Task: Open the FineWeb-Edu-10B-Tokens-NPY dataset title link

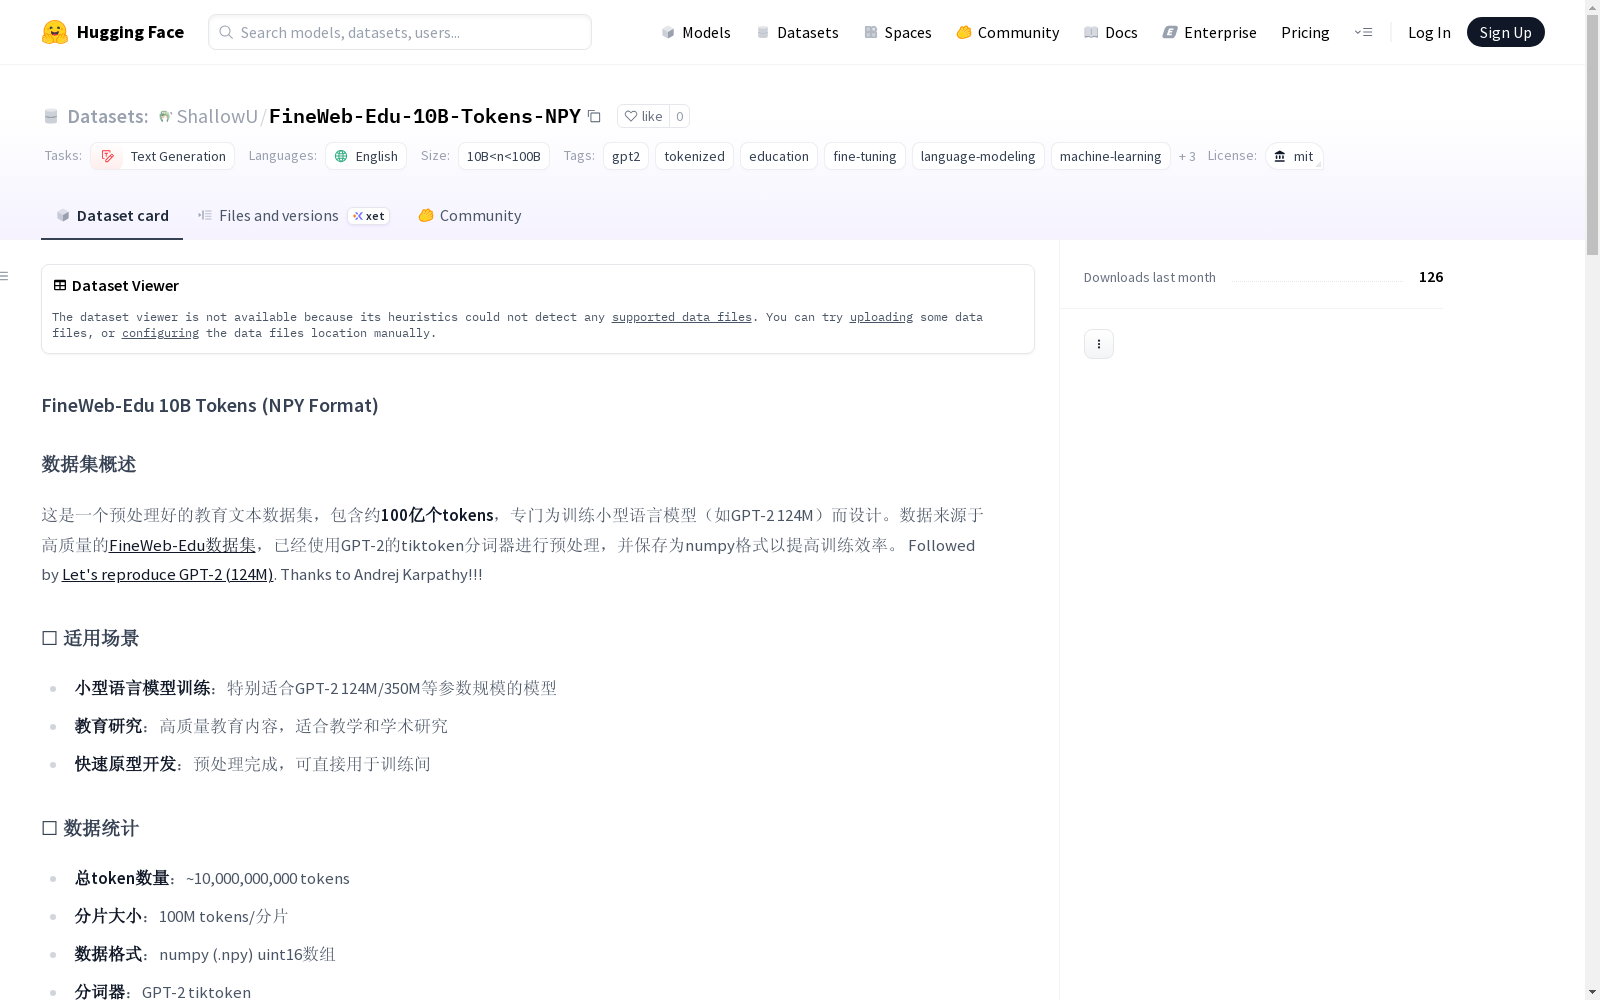Action: pos(425,116)
